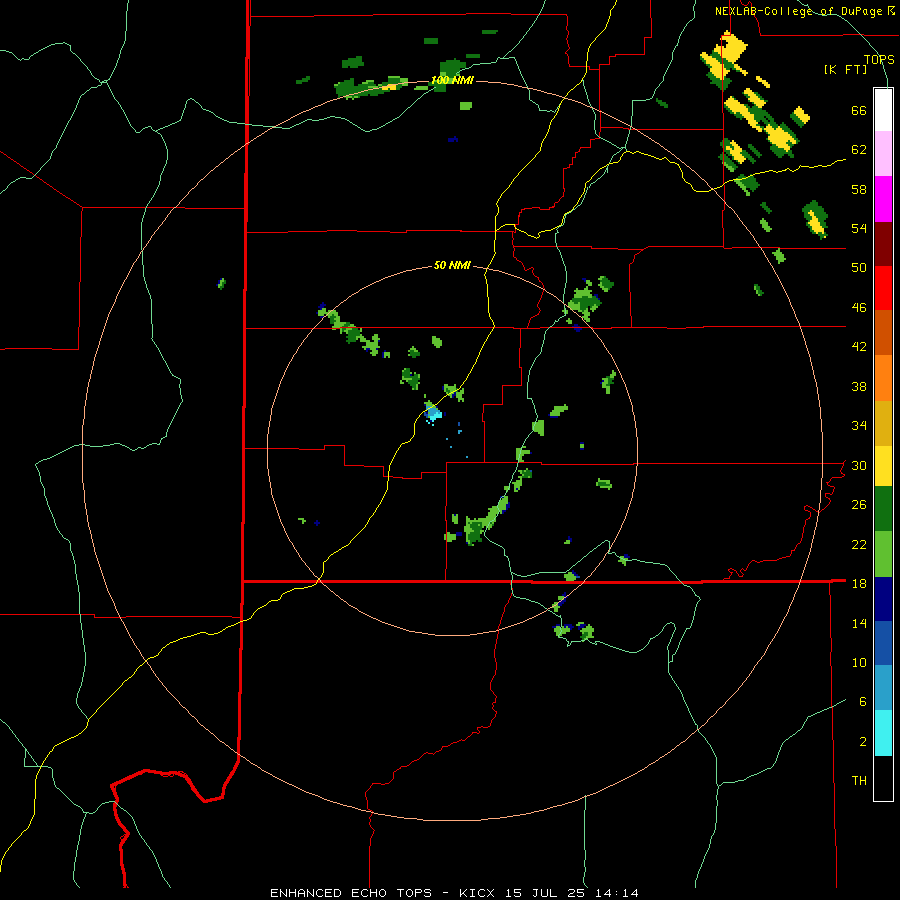Click the cyan legend swatch near 2
900x900 pixels.
pyautogui.click(x=883, y=733)
